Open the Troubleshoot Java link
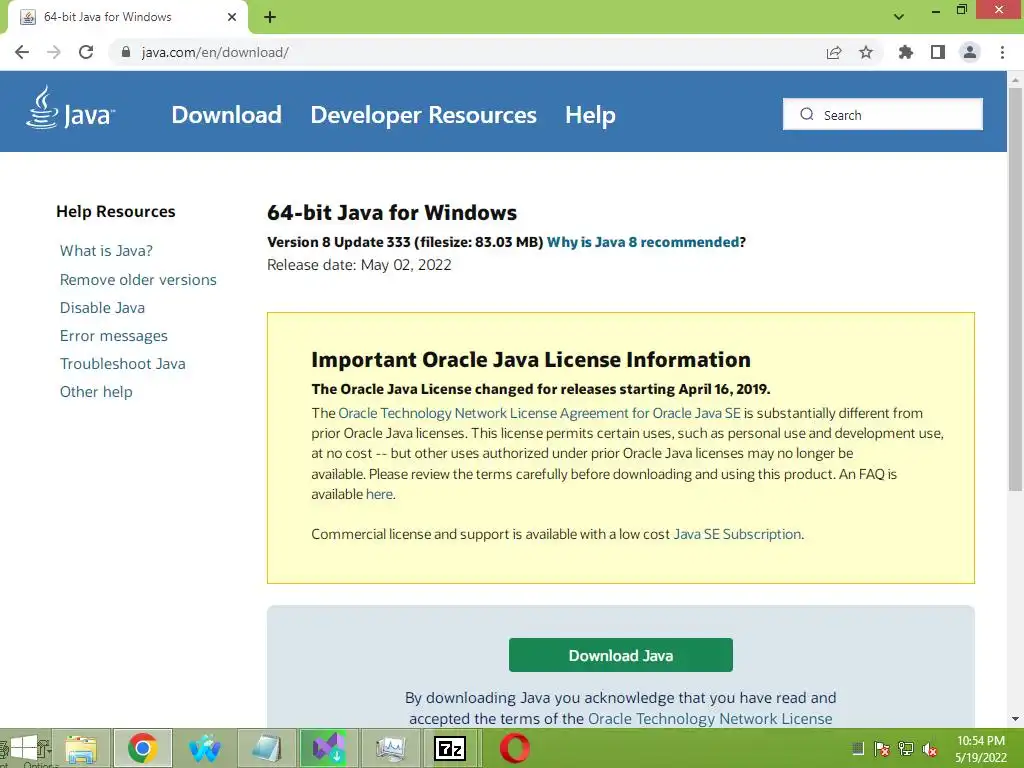 coord(123,364)
